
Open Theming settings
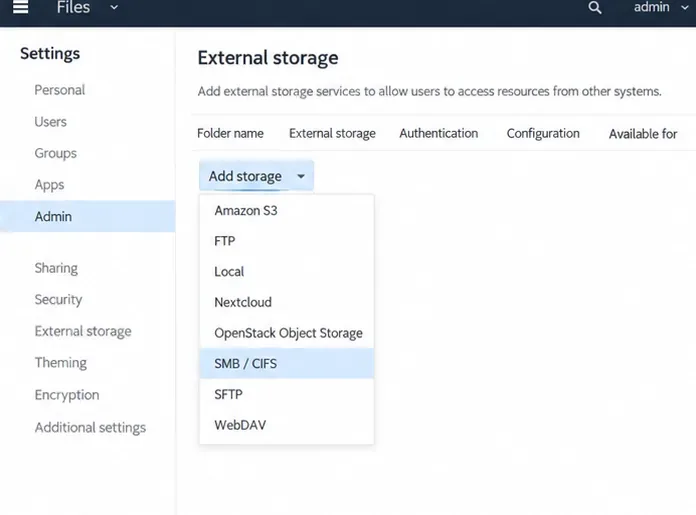pos(60,363)
